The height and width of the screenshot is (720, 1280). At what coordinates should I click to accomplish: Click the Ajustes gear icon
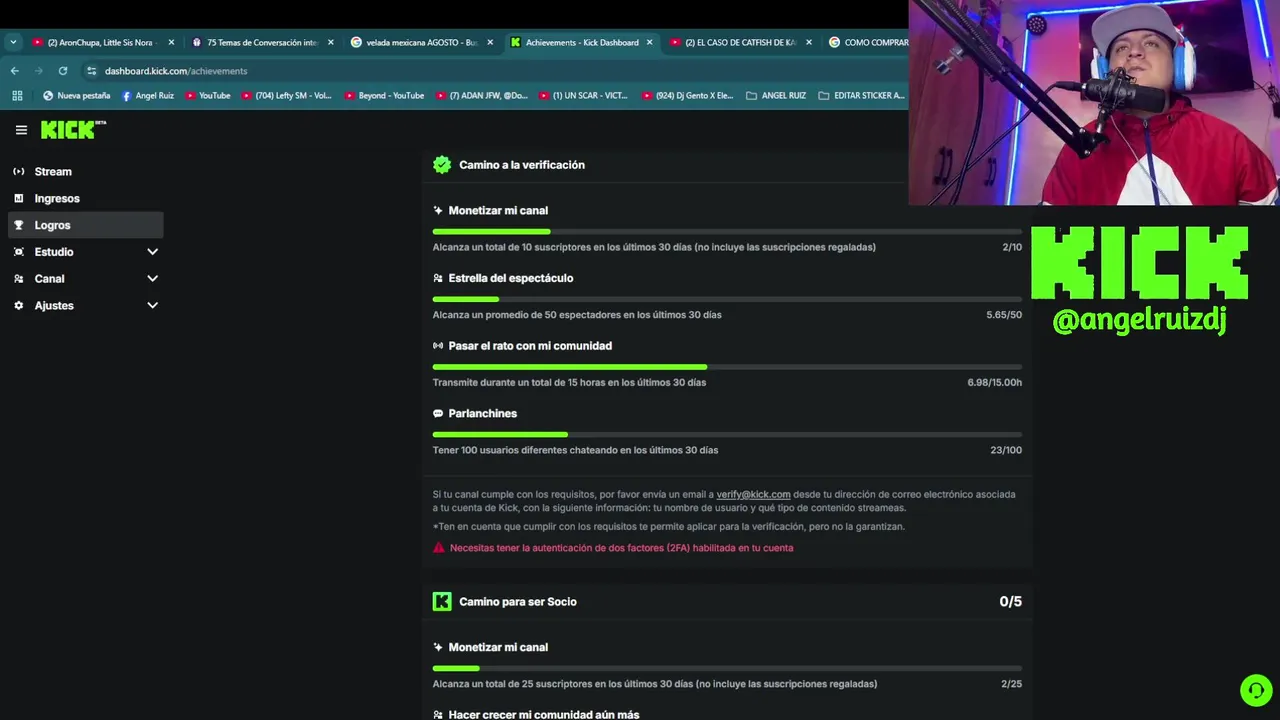[x=18, y=305]
